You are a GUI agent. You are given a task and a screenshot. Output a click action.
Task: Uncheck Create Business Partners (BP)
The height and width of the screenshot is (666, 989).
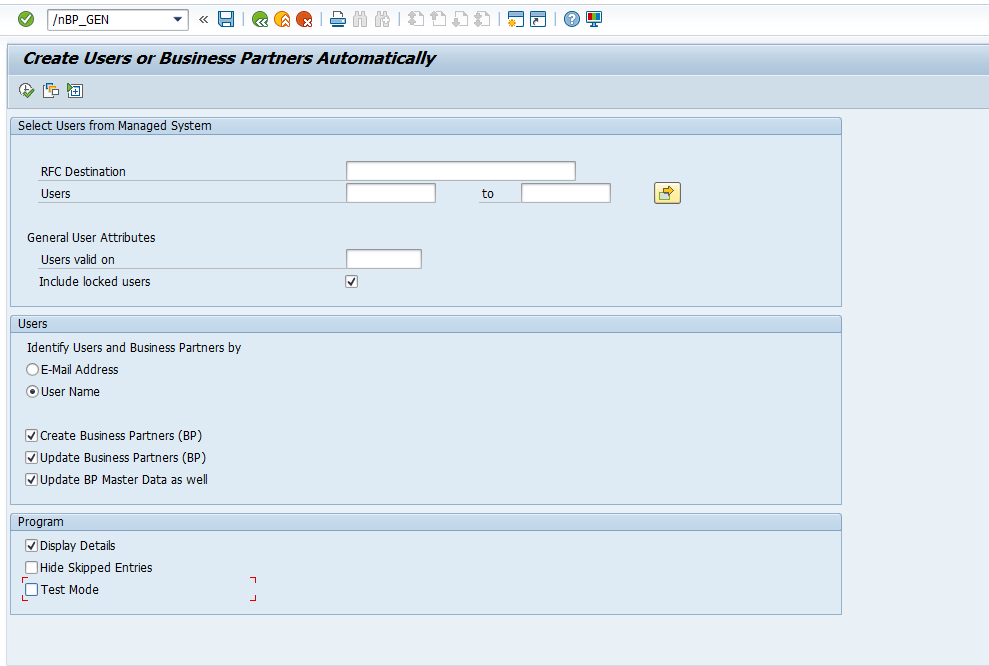(x=32, y=436)
